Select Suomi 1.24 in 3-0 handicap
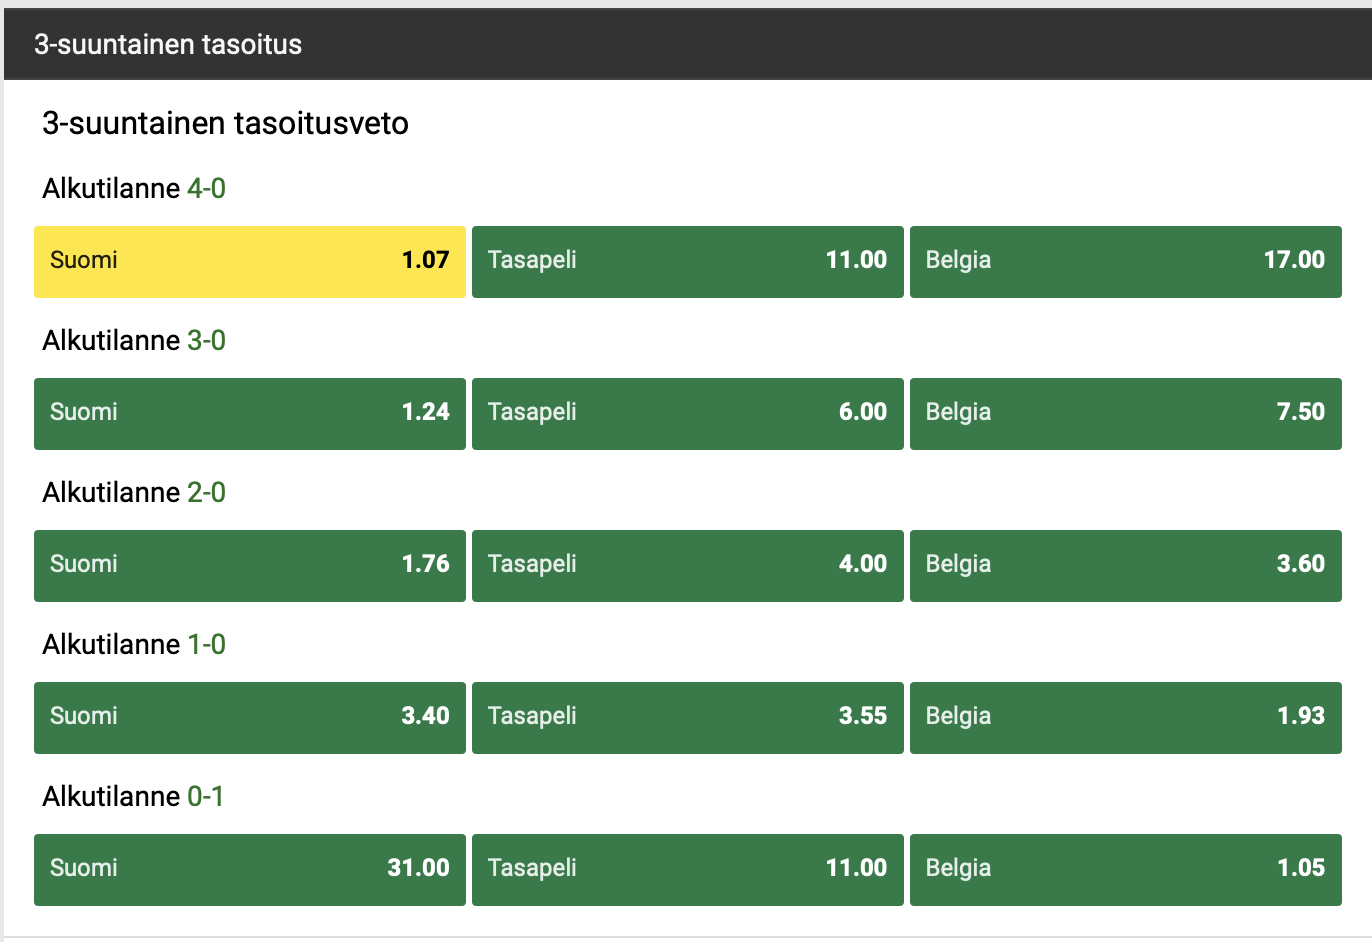Screen dimensions: 1372x942 250,414
